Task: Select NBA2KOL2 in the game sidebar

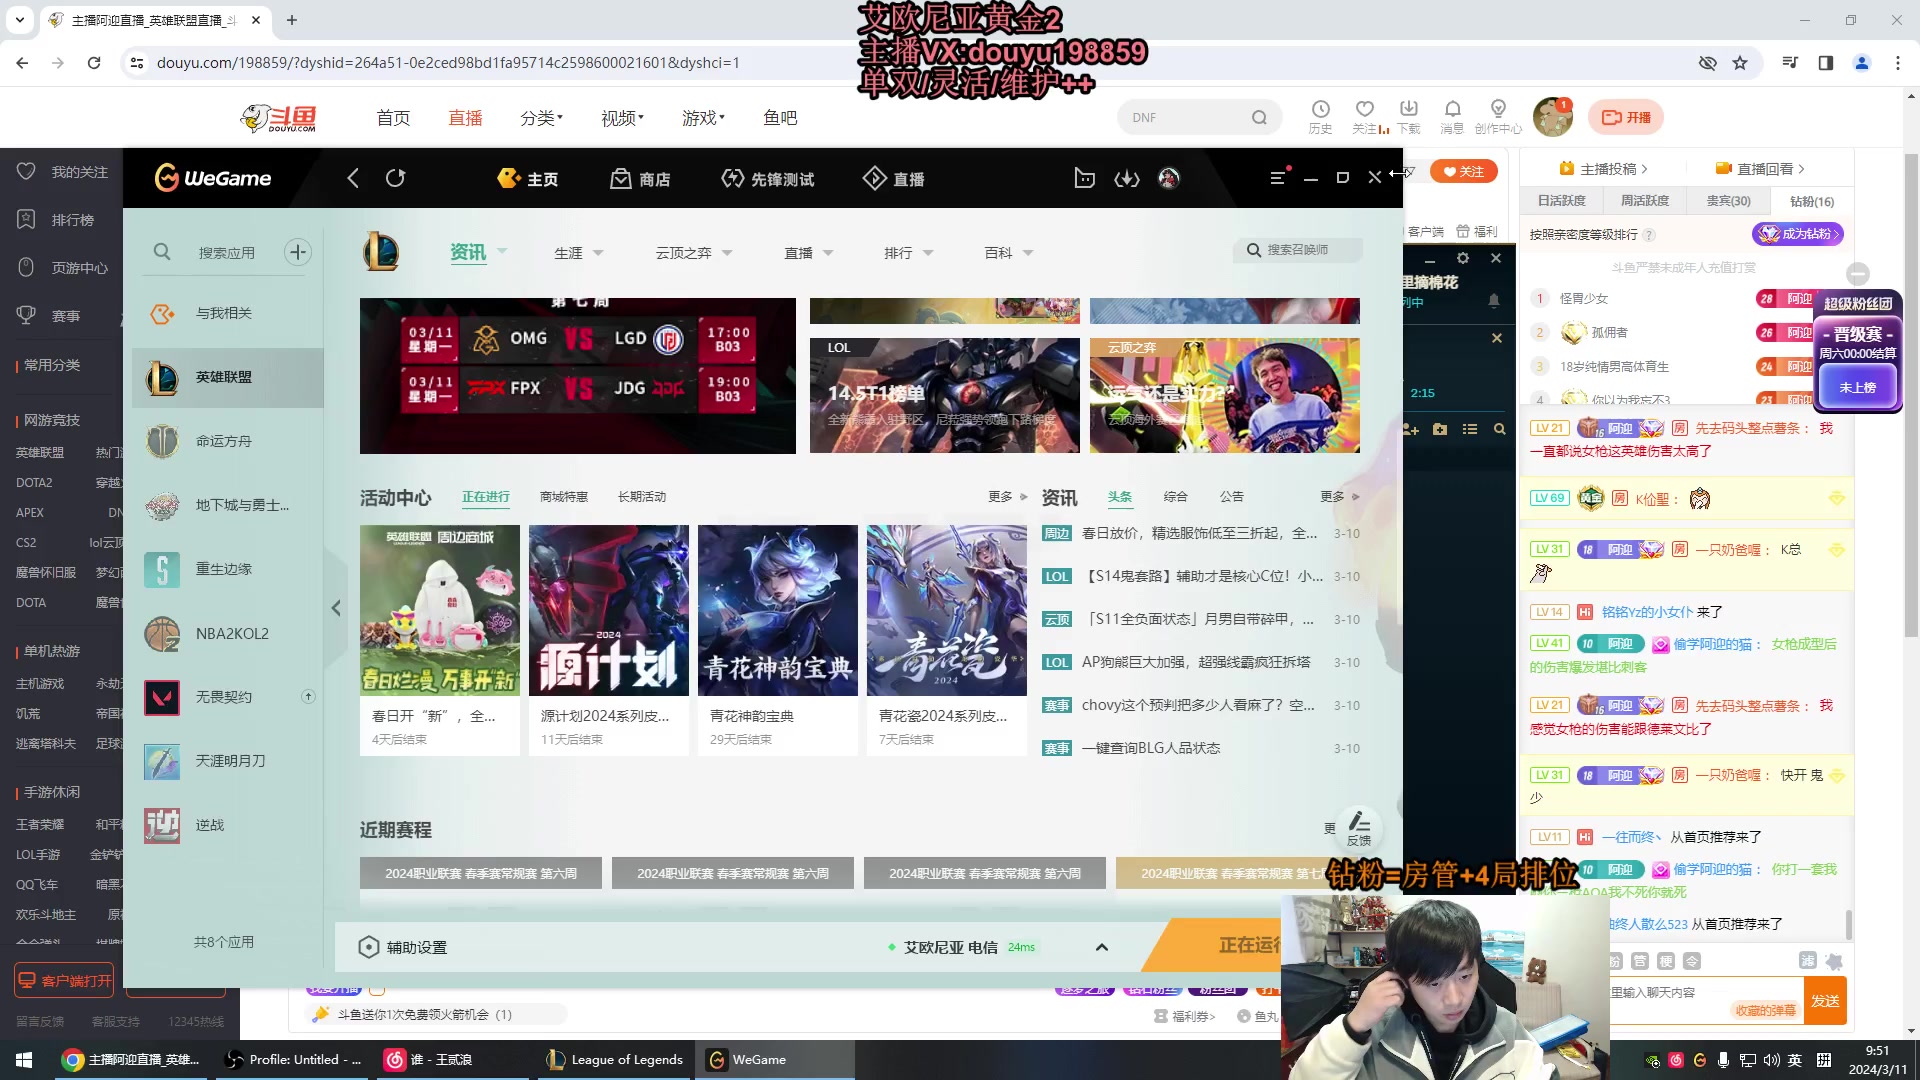Action: (x=231, y=633)
